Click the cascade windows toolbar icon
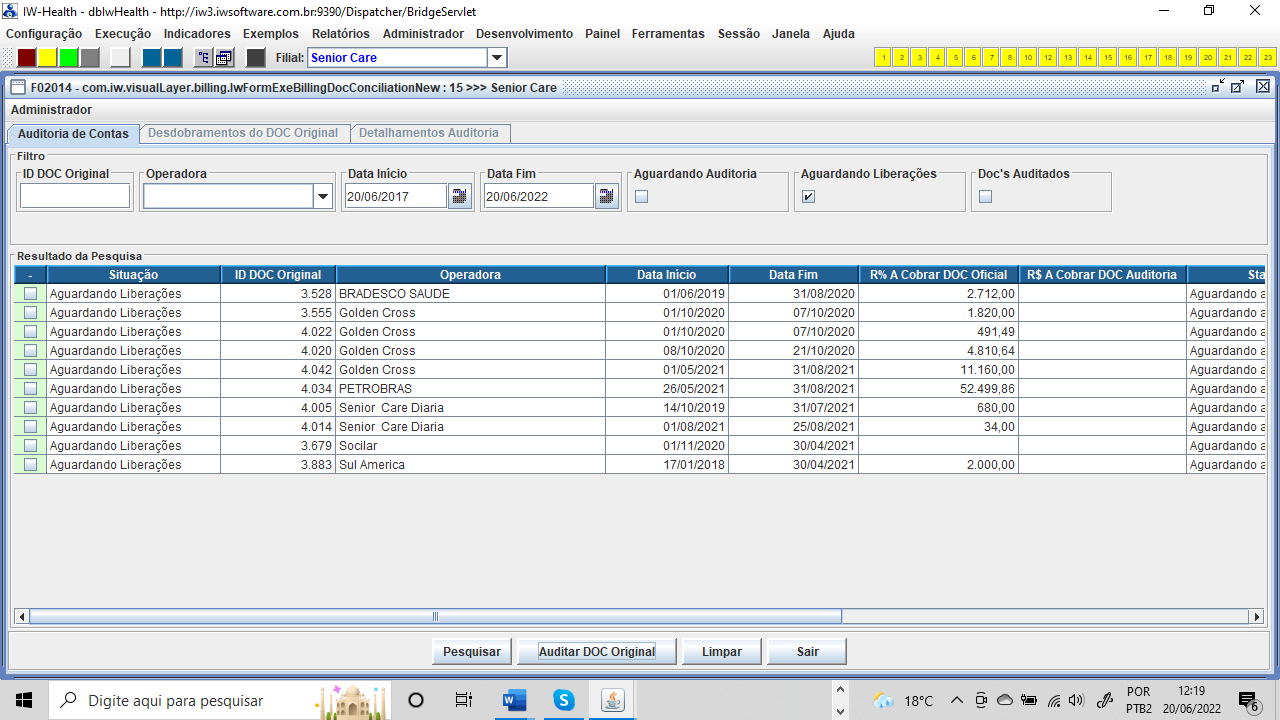Image resolution: width=1280 pixels, height=720 pixels. 224,57
